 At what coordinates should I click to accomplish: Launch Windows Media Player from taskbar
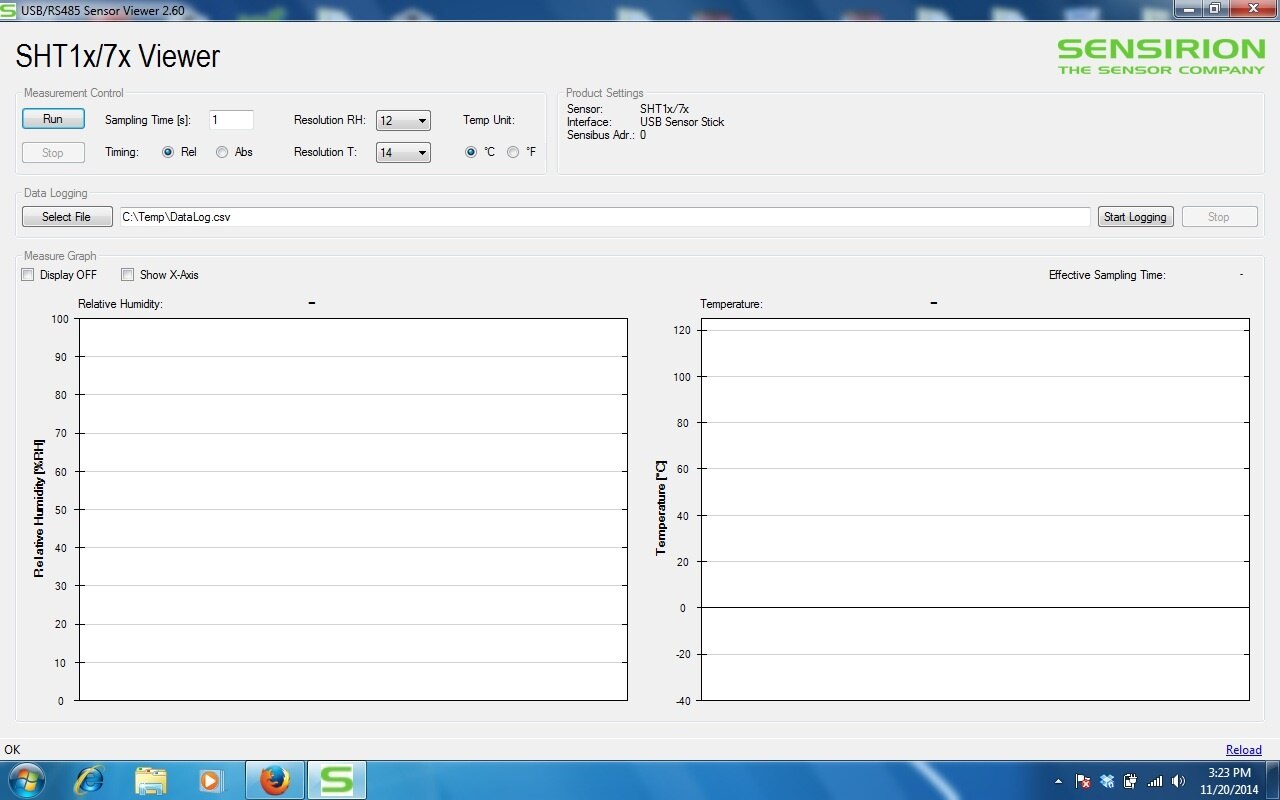pos(211,780)
